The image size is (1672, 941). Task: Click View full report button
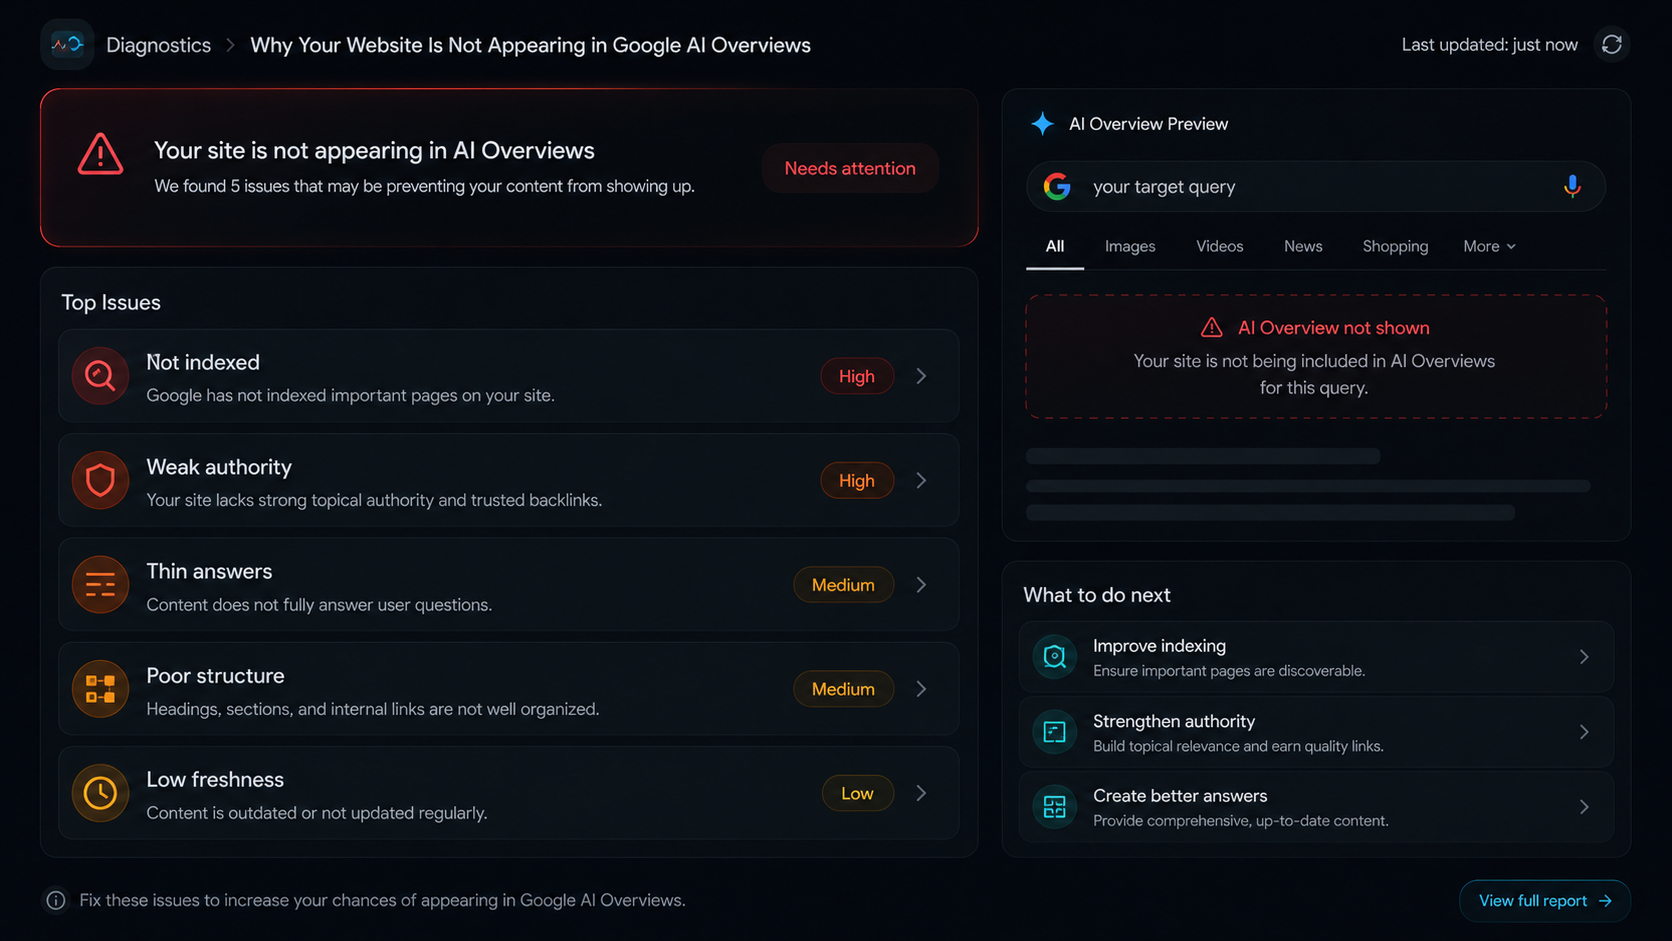click(x=1545, y=901)
